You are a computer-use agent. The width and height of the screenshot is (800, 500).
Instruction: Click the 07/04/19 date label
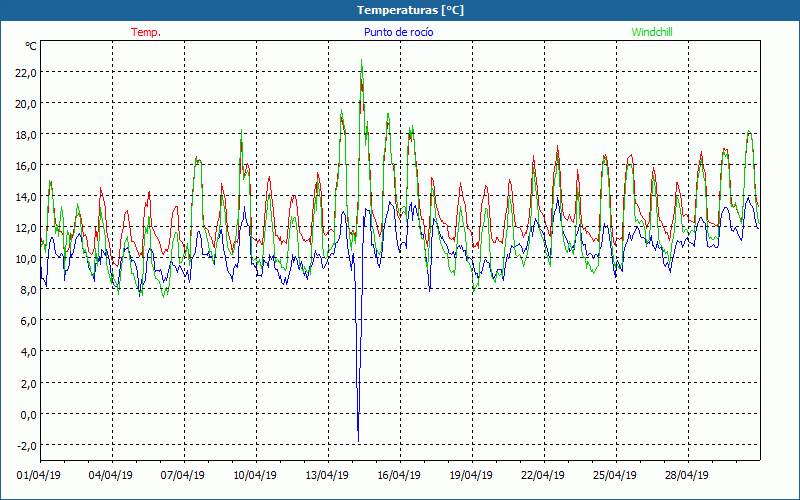point(183,475)
